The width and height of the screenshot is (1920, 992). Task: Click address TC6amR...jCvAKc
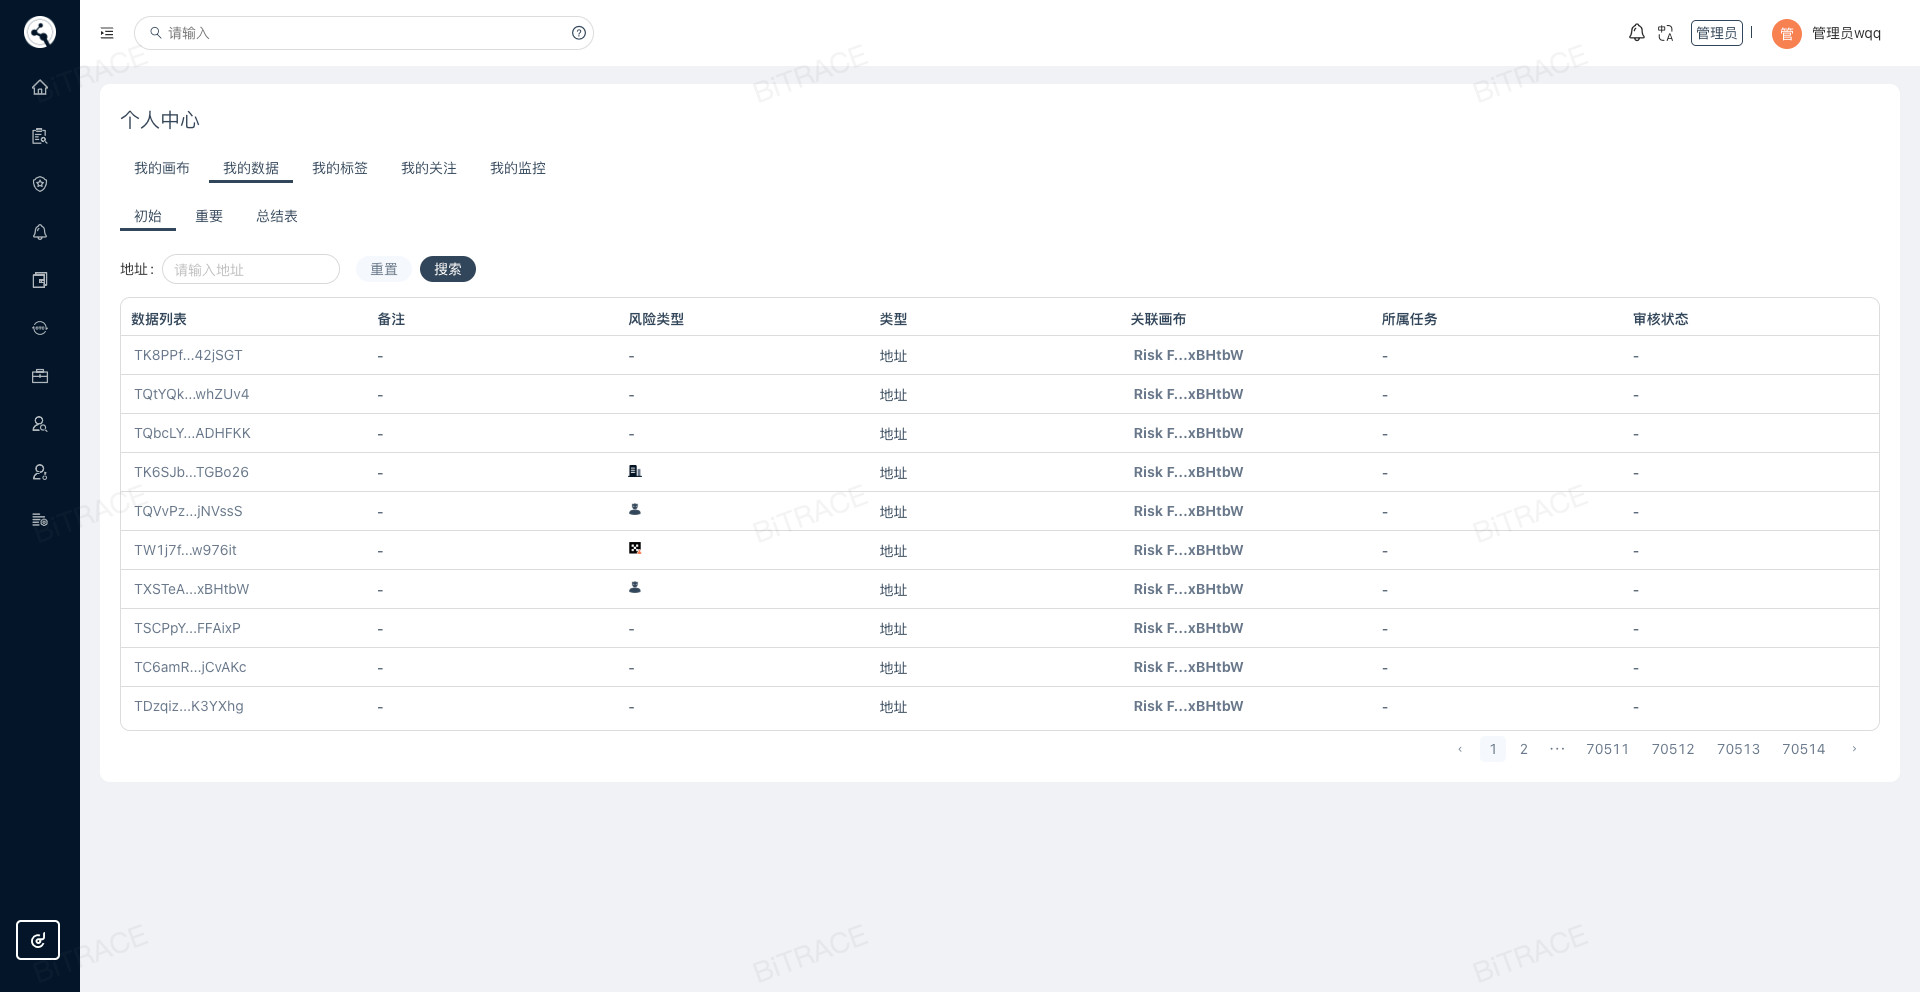(190, 667)
